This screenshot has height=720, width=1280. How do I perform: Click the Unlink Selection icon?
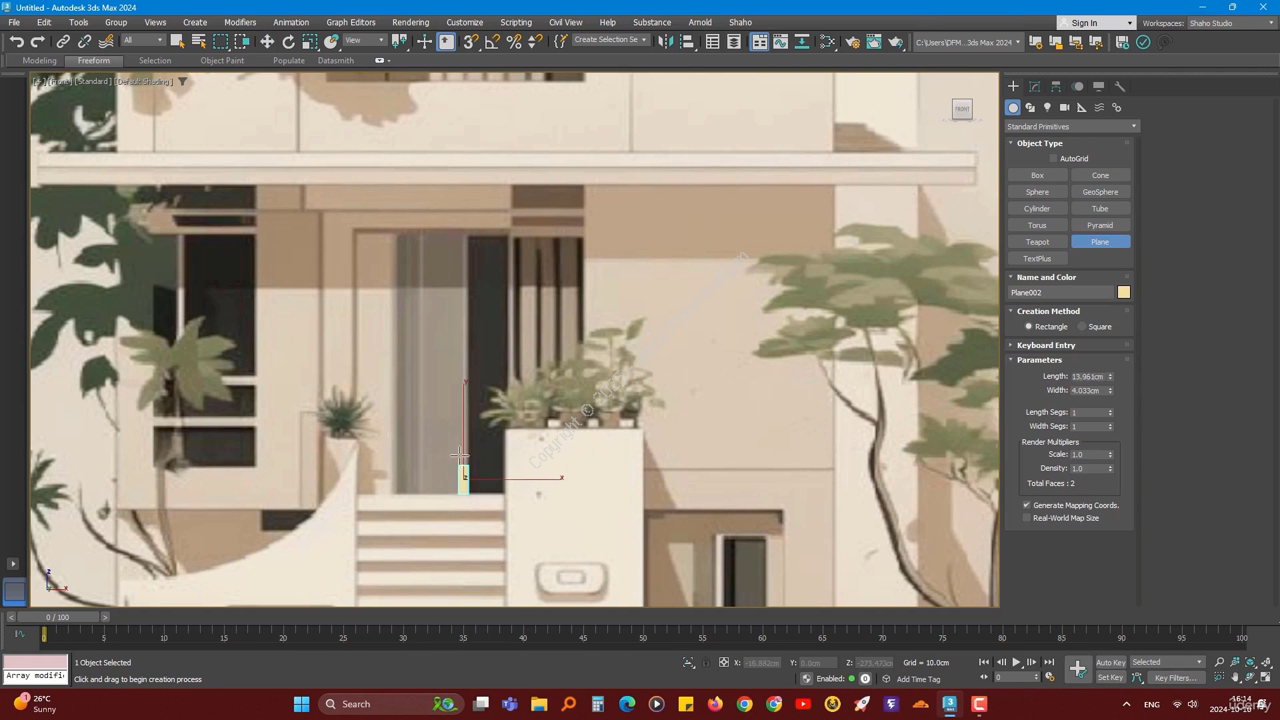pos(84,42)
